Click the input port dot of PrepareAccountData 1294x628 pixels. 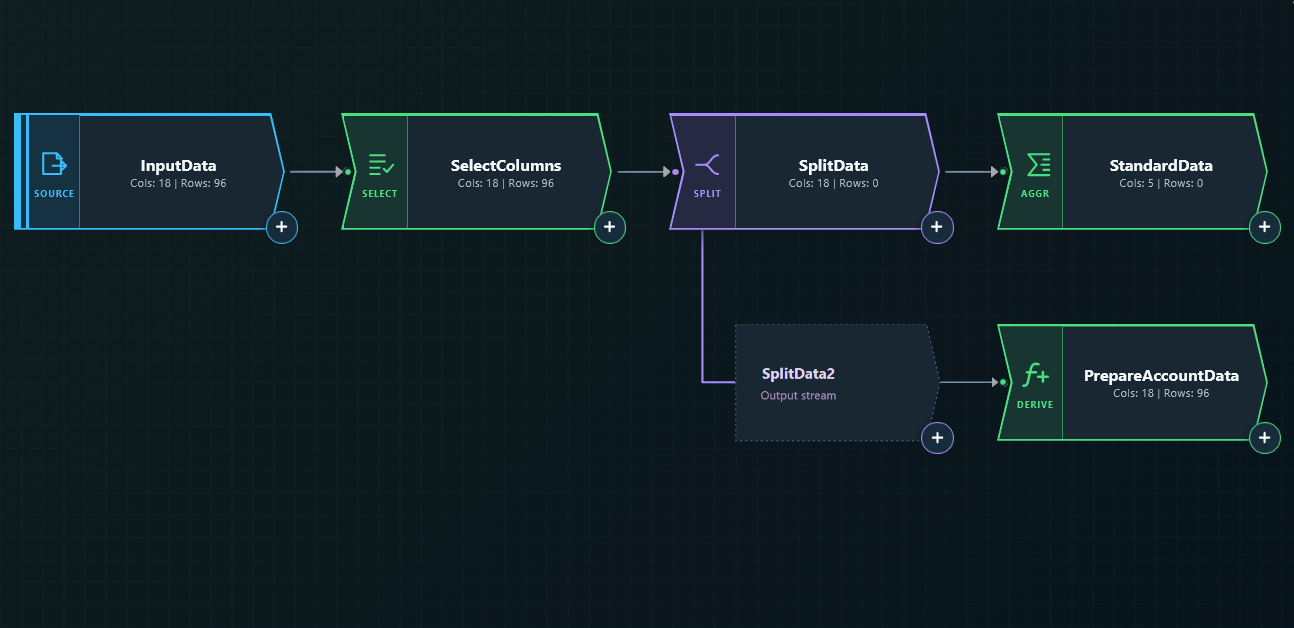(x=1003, y=382)
